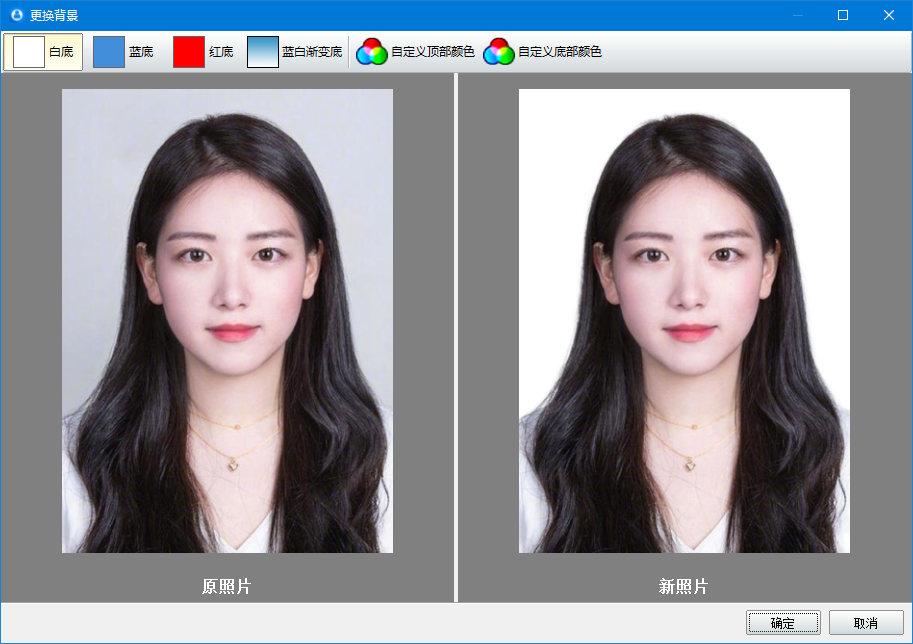Select the 白底 white background option

coord(43,52)
